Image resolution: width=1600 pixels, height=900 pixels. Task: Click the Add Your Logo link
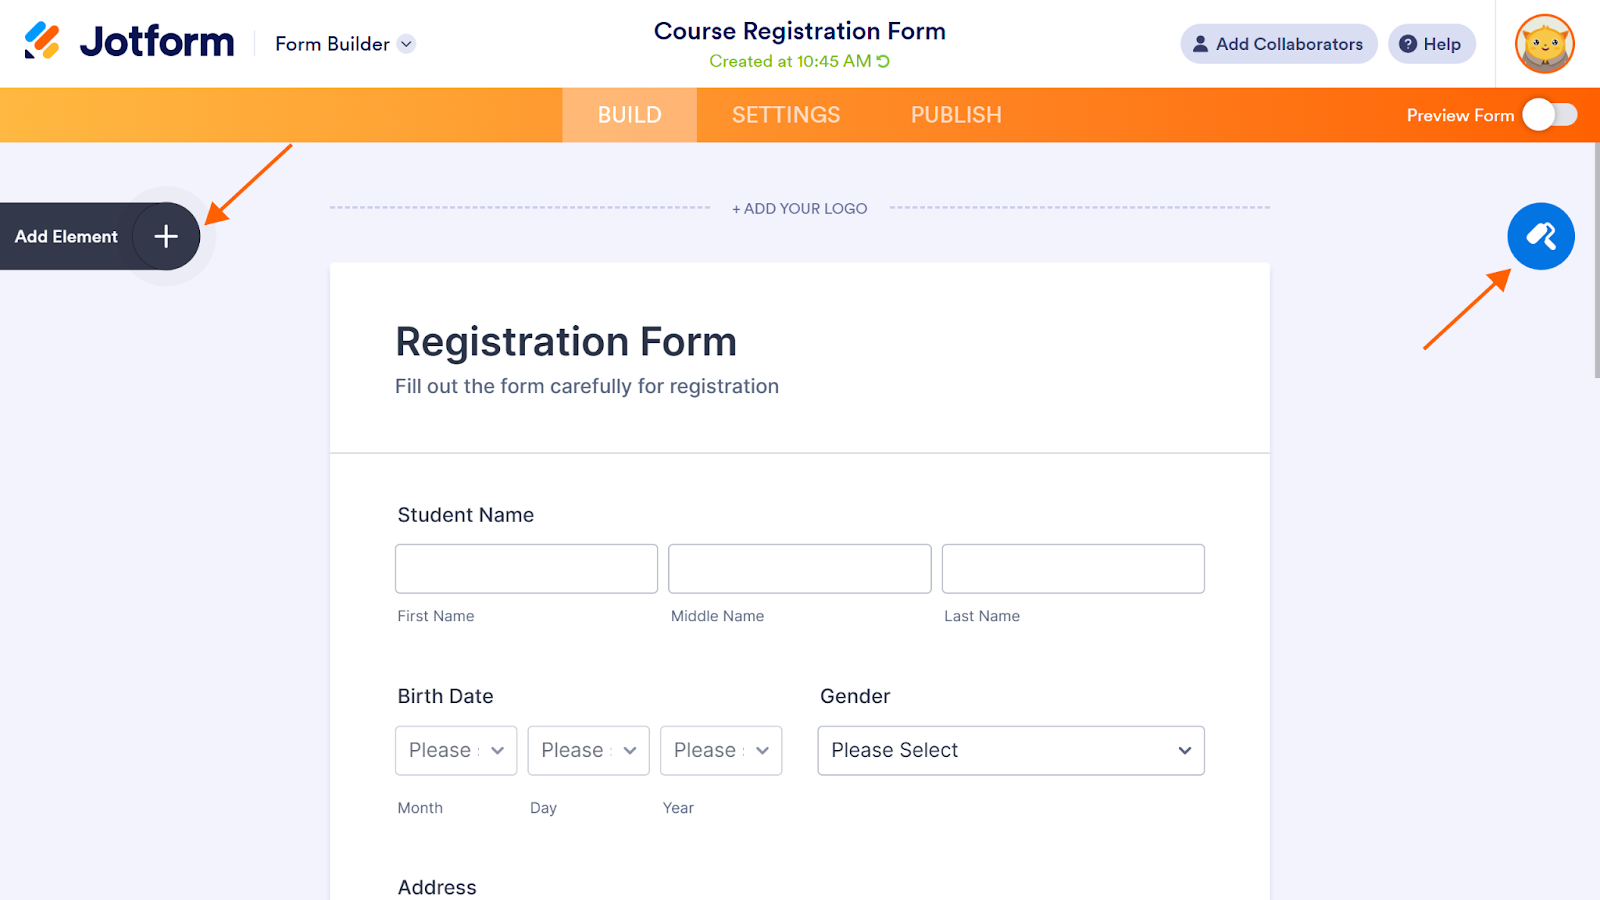point(800,208)
